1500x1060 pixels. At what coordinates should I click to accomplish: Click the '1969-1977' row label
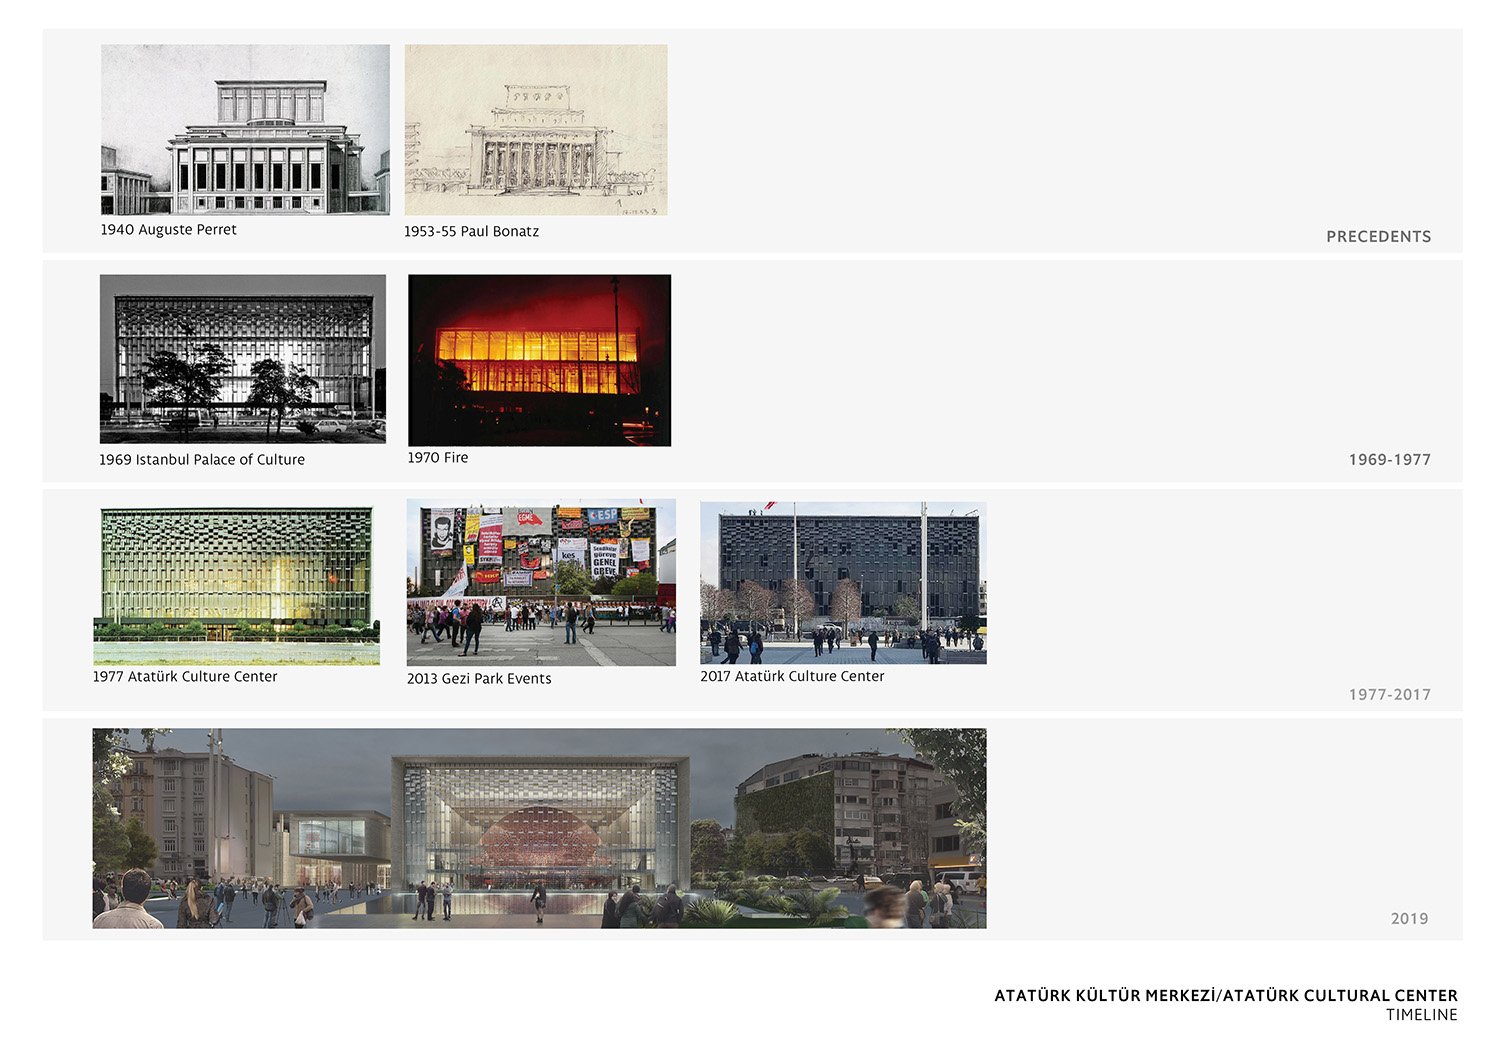tap(1390, 460)
